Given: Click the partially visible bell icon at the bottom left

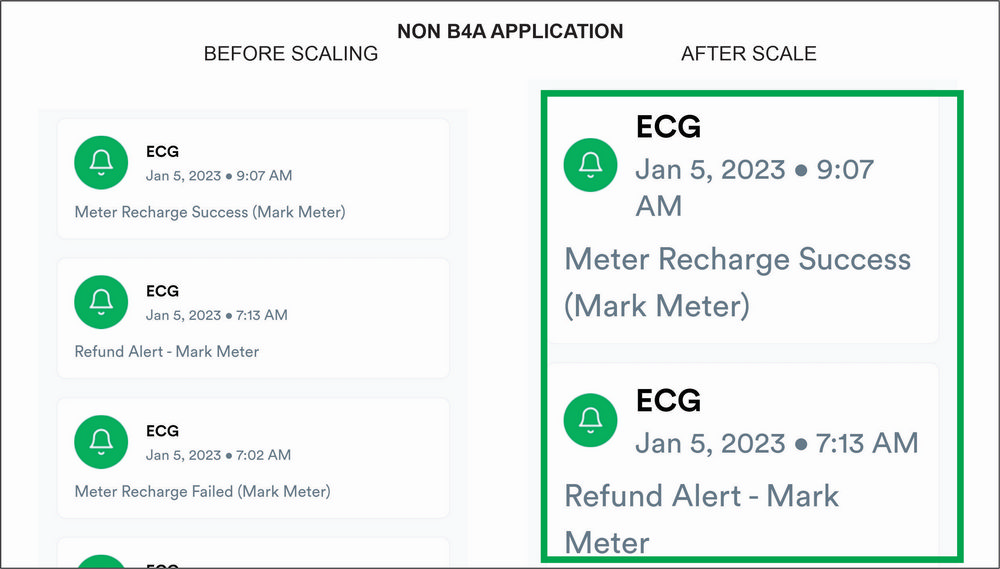Looking at the screenshot, I should [x=101, y=562].
